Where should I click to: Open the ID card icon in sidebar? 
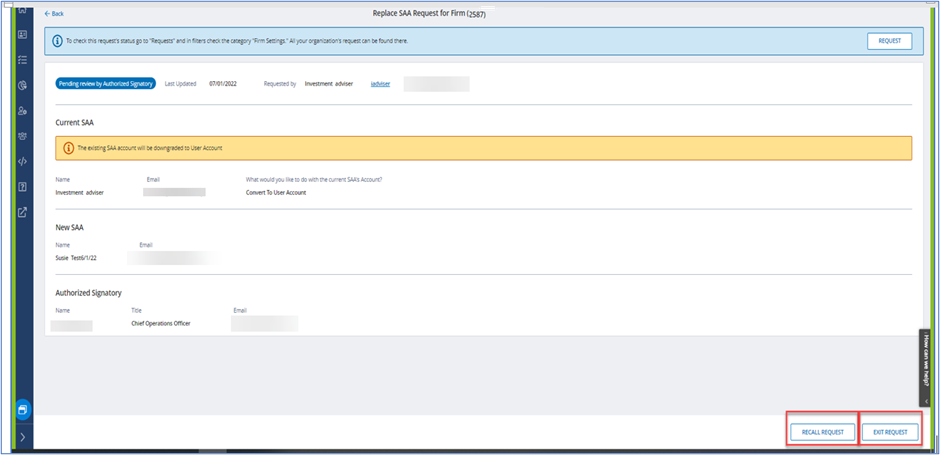coord(22,35)
